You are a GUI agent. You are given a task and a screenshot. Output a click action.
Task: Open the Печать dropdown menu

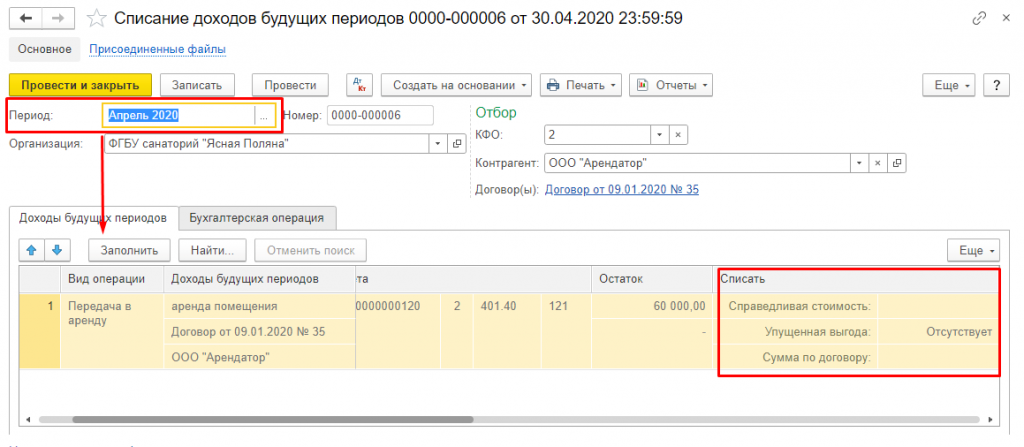[581, 86]
